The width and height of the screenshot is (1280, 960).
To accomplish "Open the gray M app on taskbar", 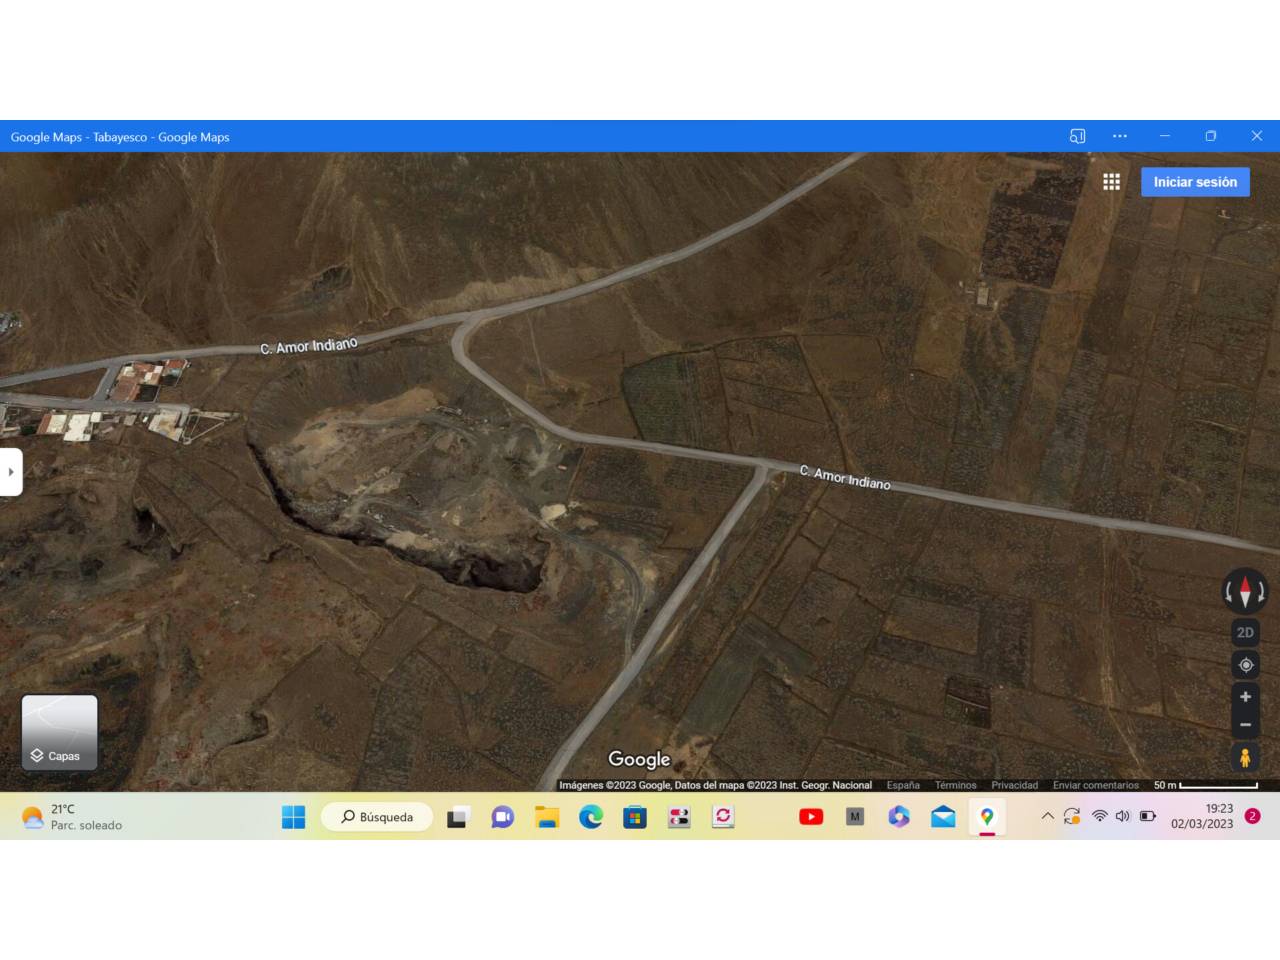I will [x=855, y=817].
